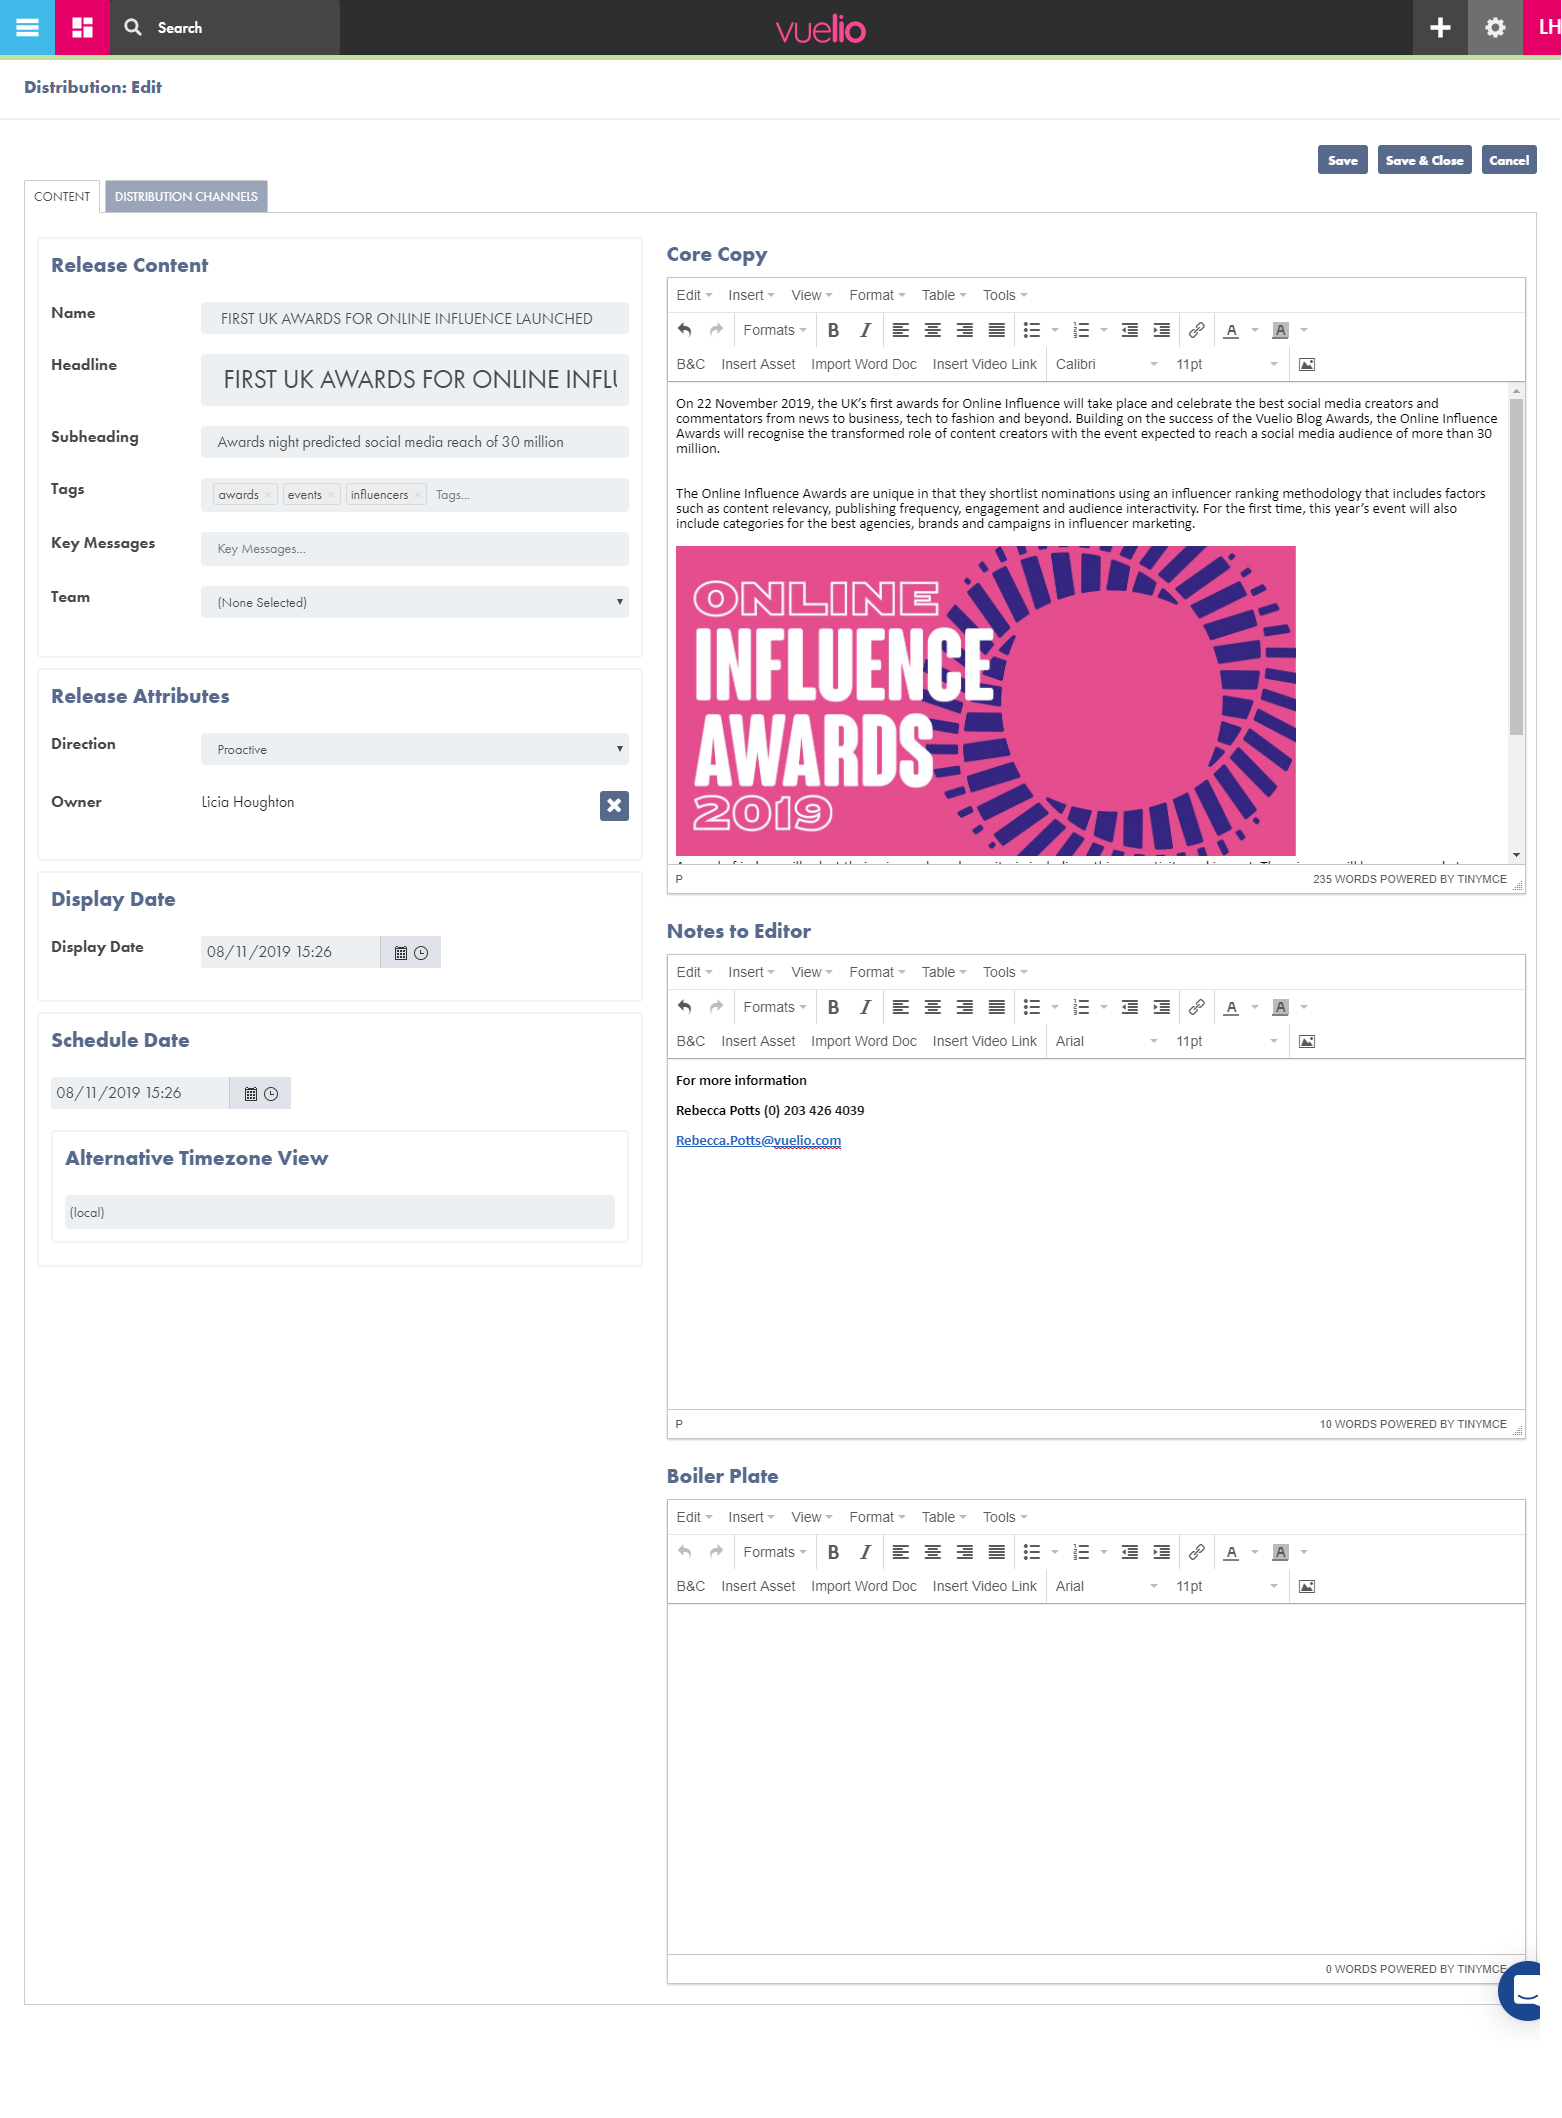Click the Online Influence Awards image
This screenshot has width=1562, height=2118.
click(986, 700)
